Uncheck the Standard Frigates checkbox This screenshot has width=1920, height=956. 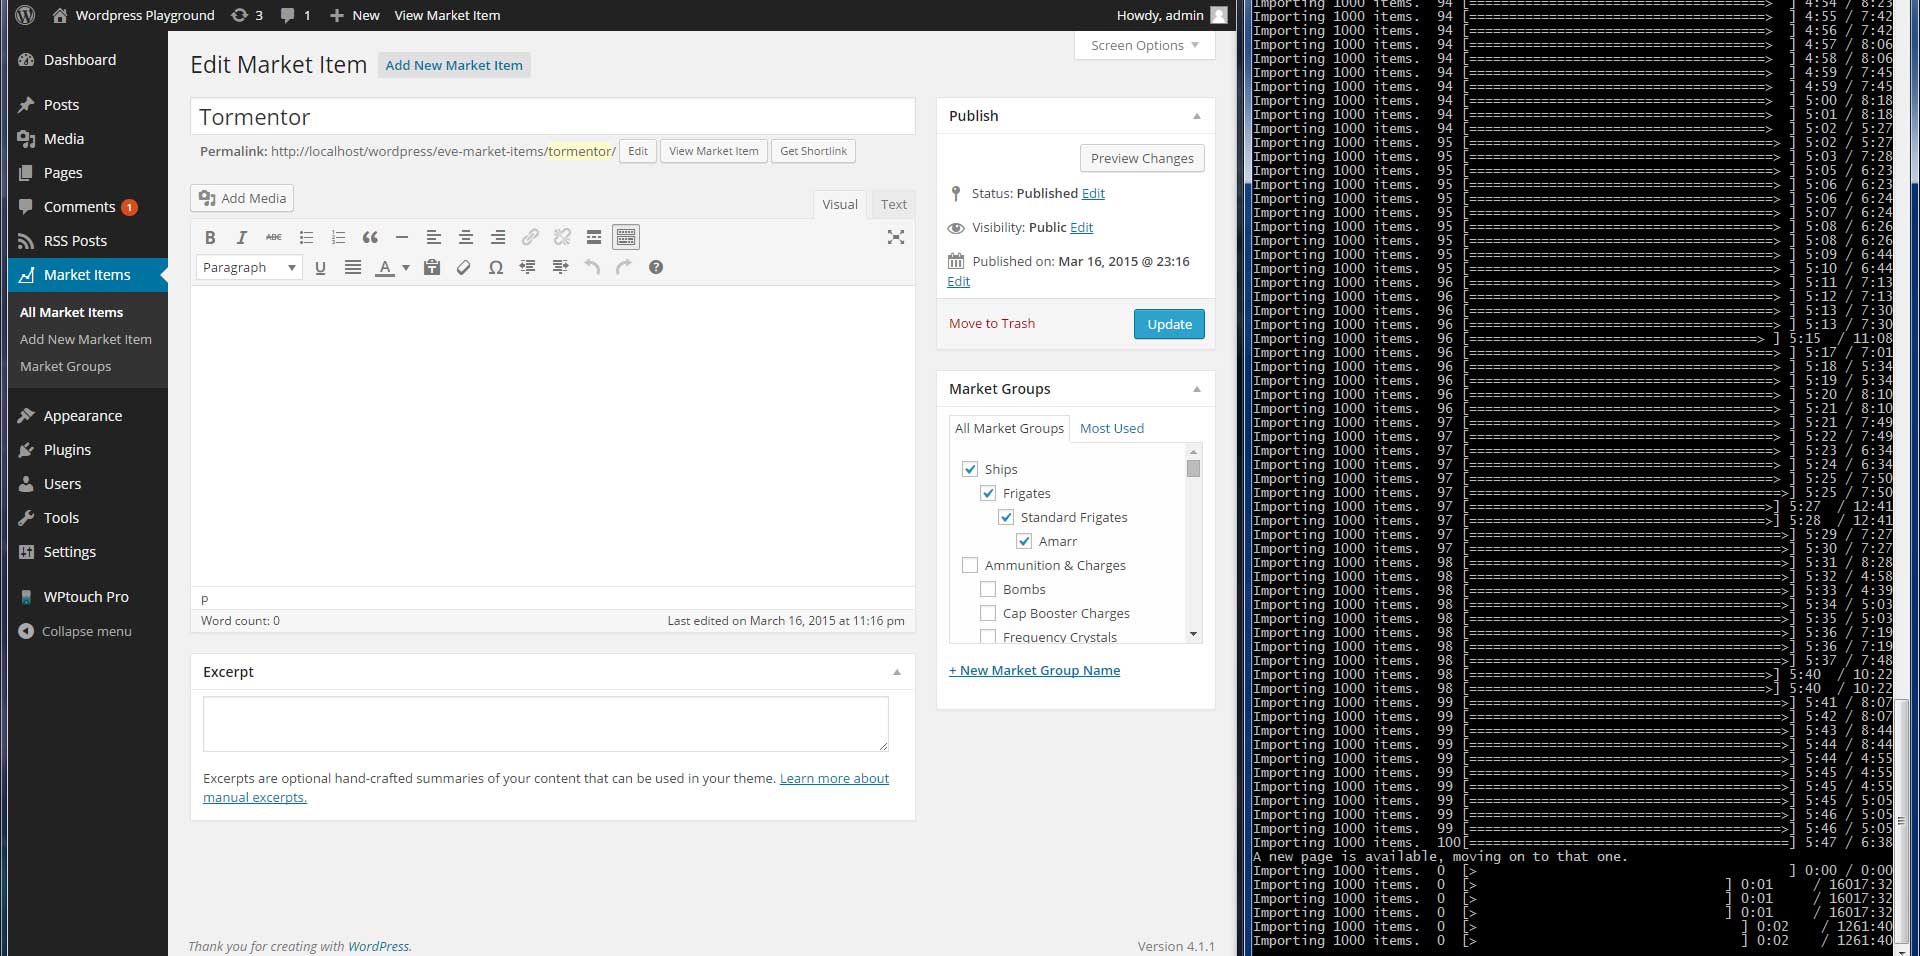1006,517
